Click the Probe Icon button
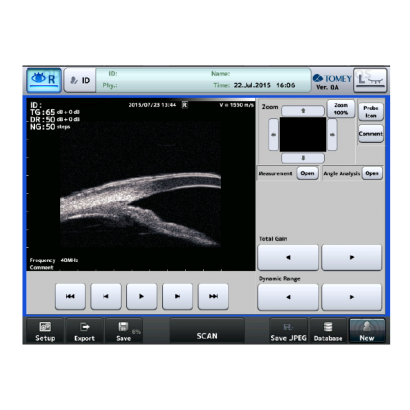This screenshot has height=410, width=410. pos(371,112)
